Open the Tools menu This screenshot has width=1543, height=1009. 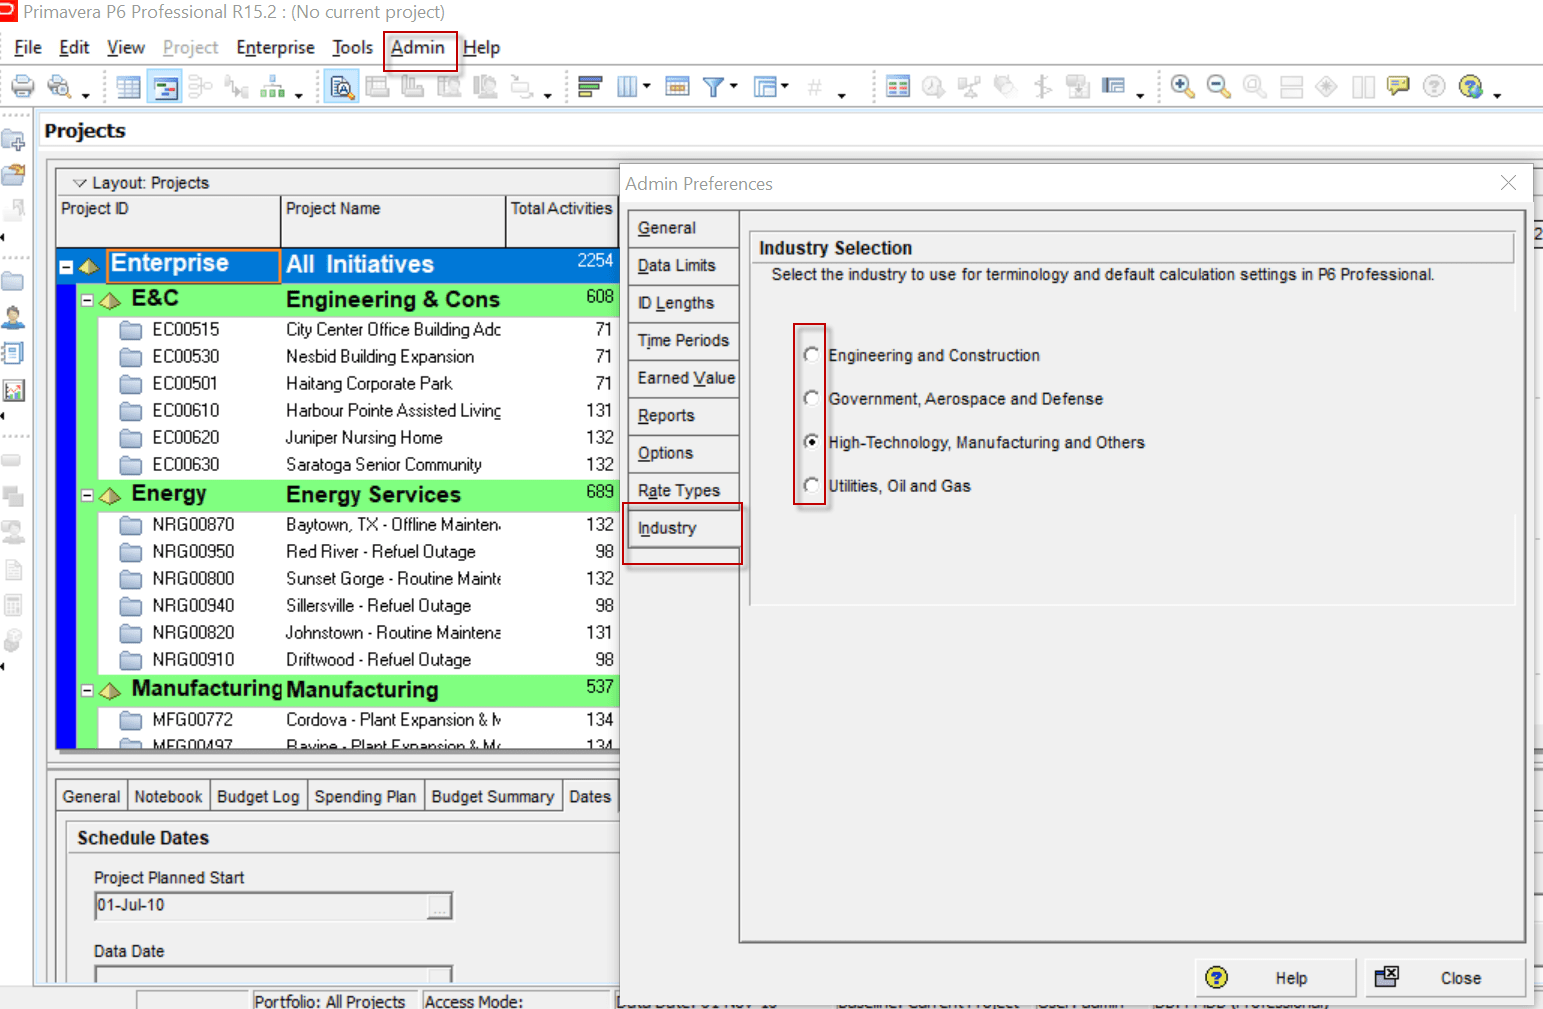pyautogui.click(x=352, y=48)
